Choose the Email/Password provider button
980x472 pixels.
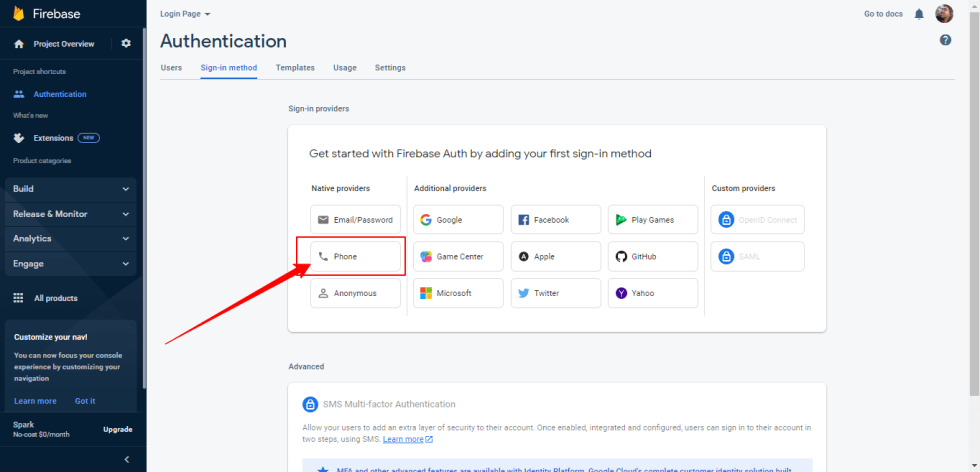click(x=356, y=220)
